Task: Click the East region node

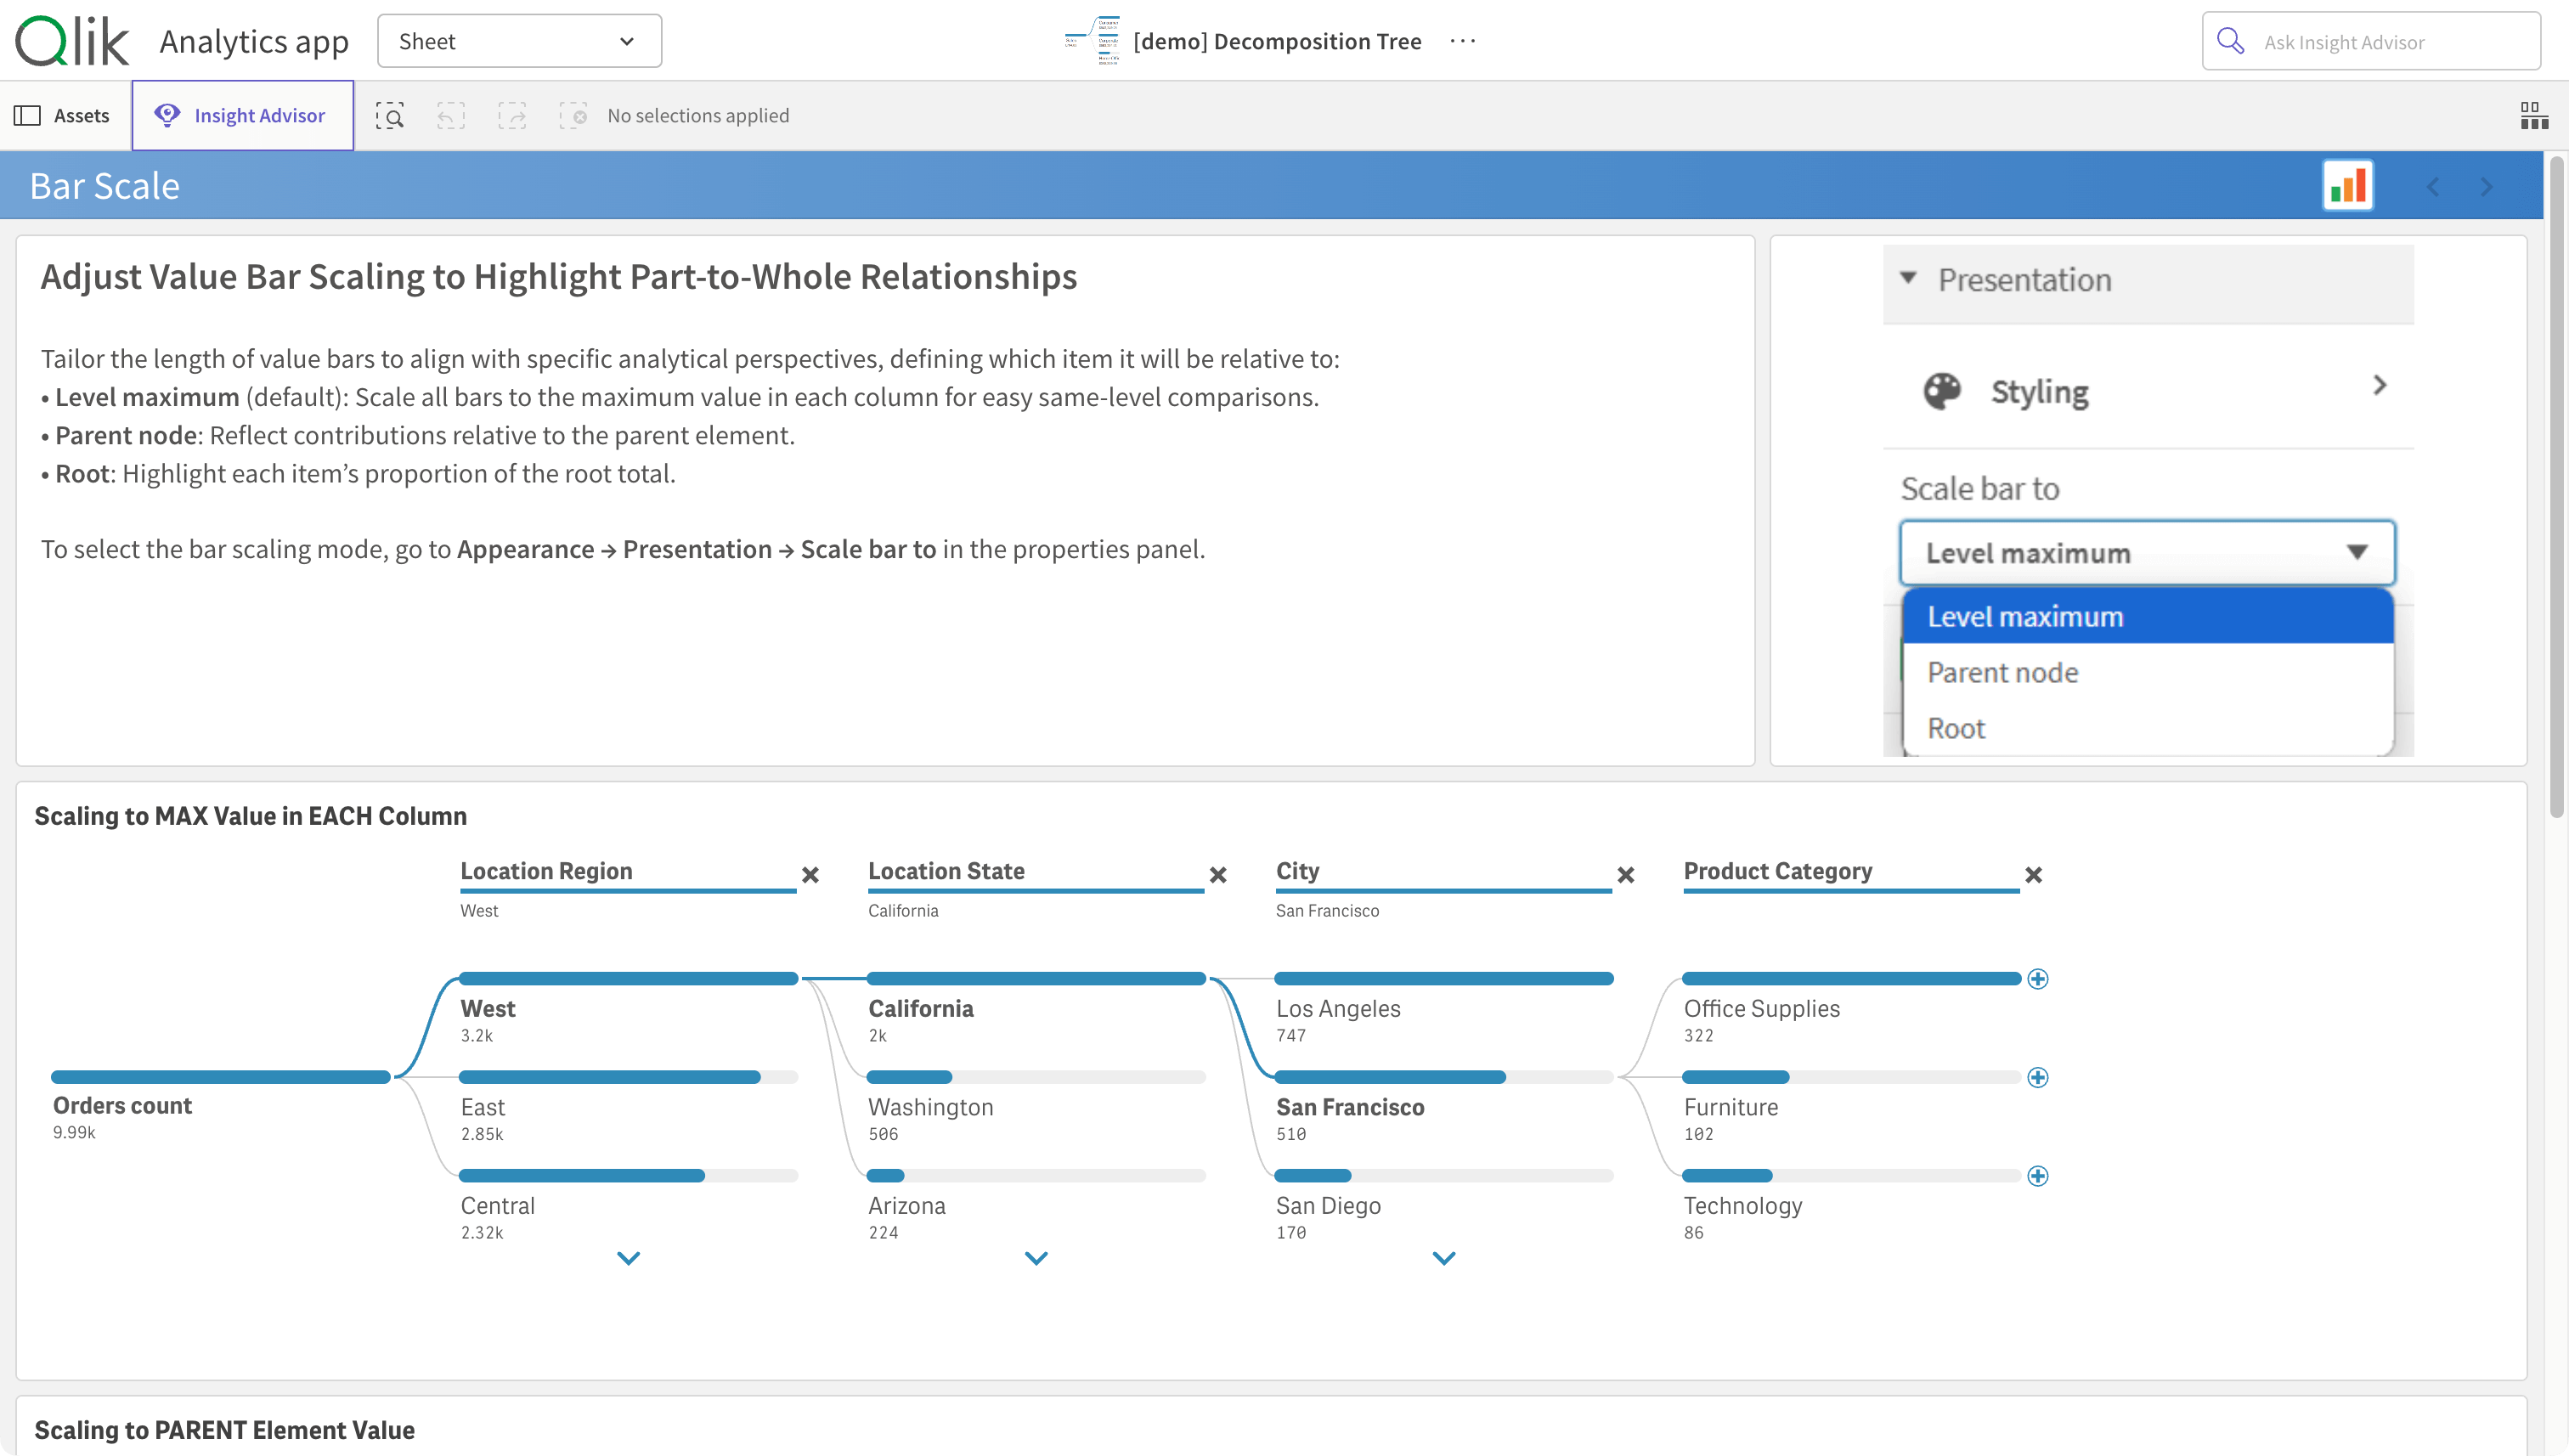Action: click(x=483, y=1107)
